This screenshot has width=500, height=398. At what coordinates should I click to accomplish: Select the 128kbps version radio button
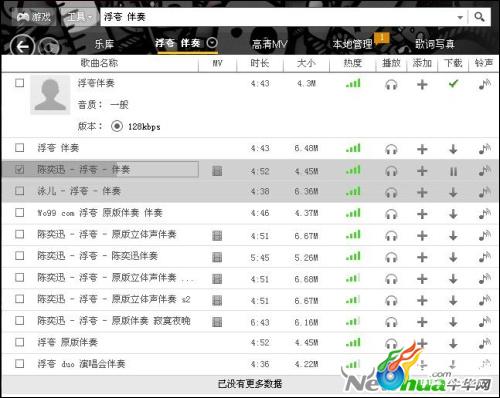click(x=117, y=126)
